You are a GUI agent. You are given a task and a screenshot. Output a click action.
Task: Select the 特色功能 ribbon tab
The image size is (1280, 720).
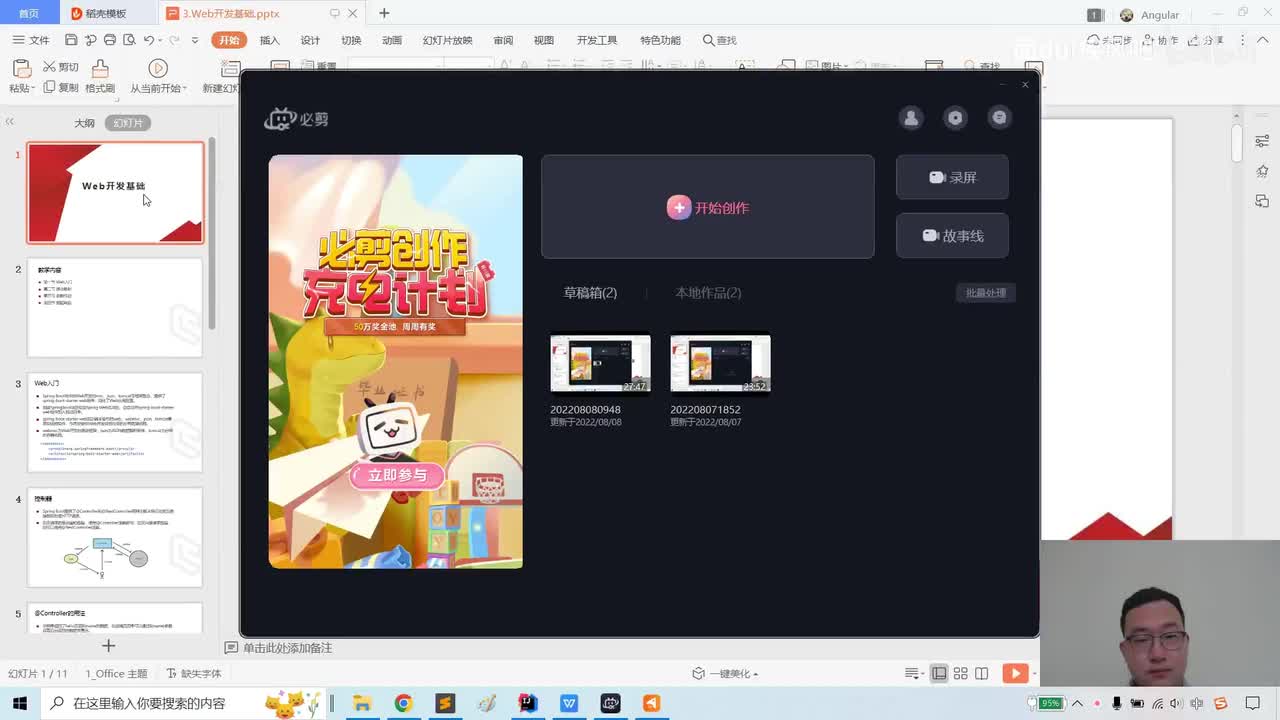(x=660, y=40)
